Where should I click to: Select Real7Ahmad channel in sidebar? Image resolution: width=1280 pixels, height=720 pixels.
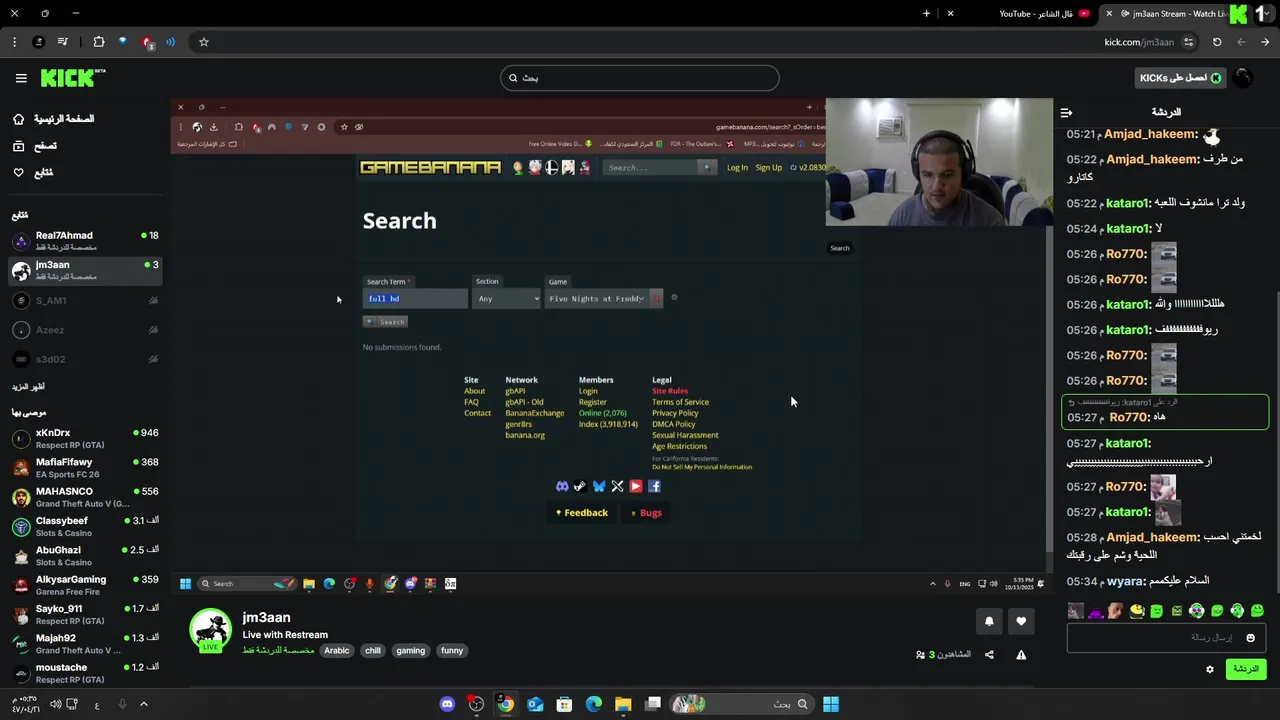[84, 241]
